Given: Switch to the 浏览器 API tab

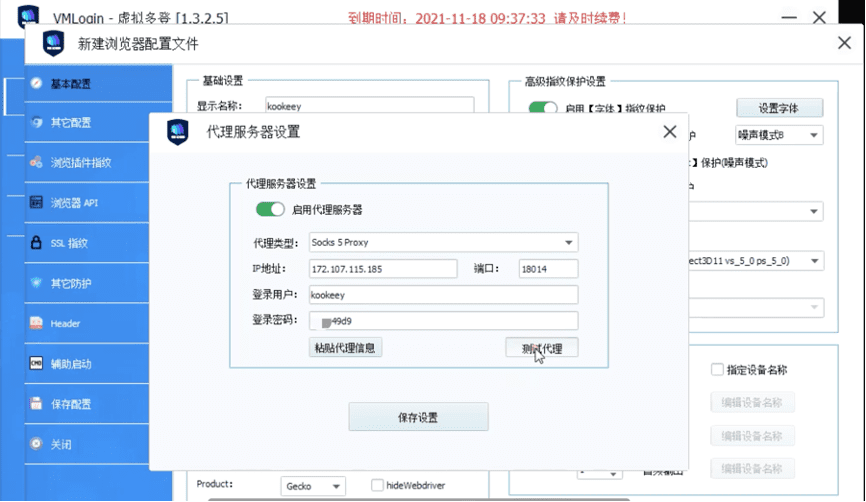Looking at the screenshot, I should (x=87, y=203).
